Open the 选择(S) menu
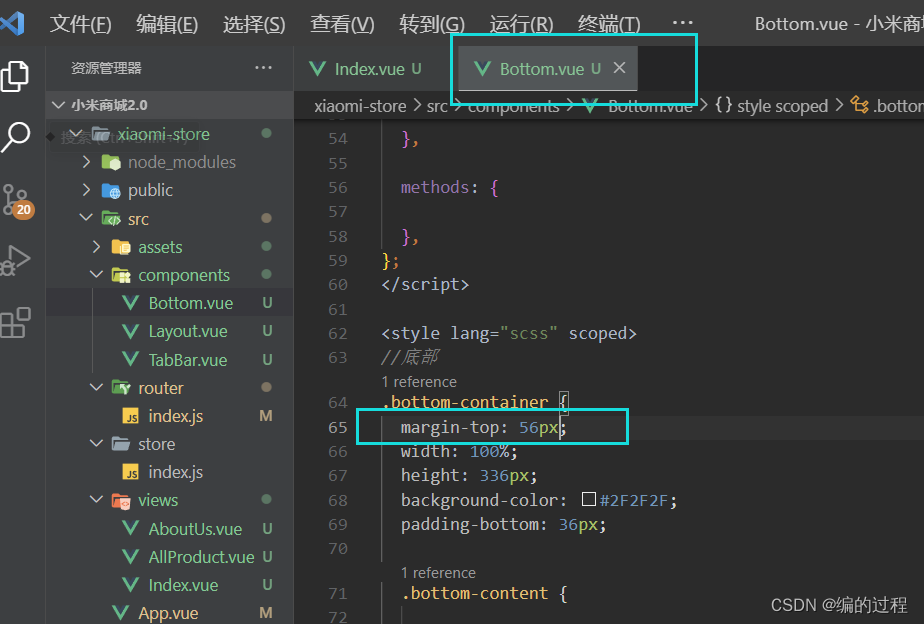Screen dimensions: 924x624 [x=254, y=24]
